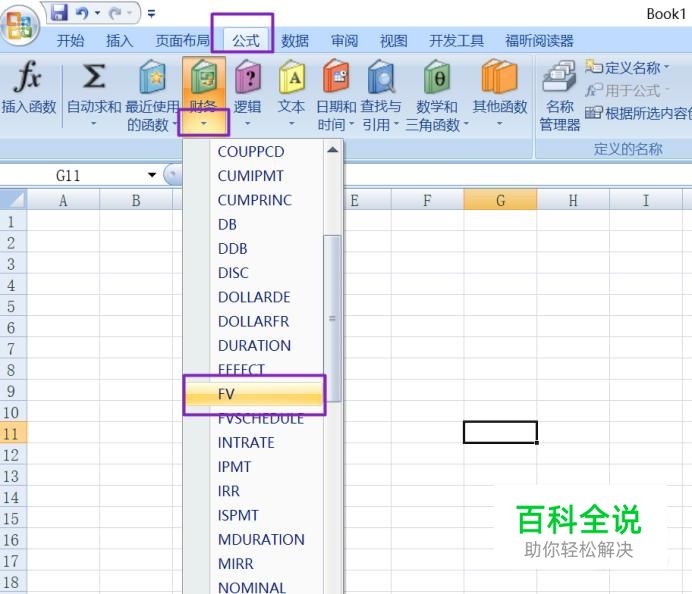This screenshot has width=692, height=594.
Task: Open the 福昕阅读器 tab
Action: coord(539,41)
